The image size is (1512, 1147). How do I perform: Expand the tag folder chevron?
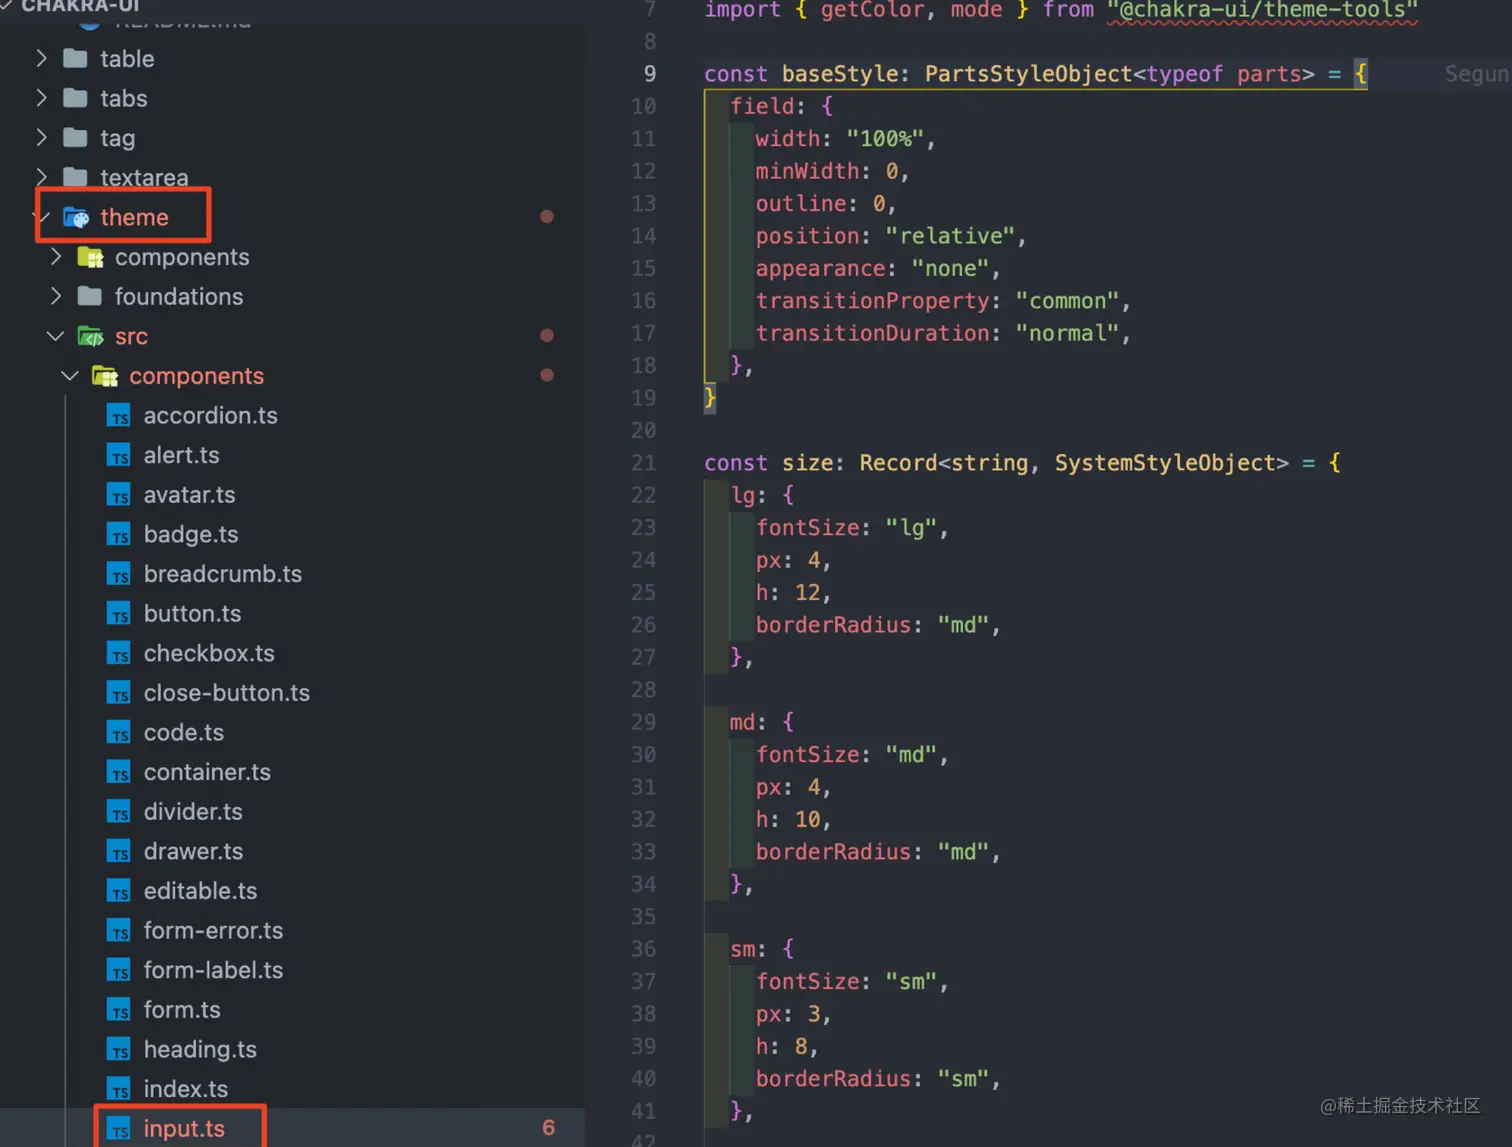pyautogui.click(x=41, y=137)
